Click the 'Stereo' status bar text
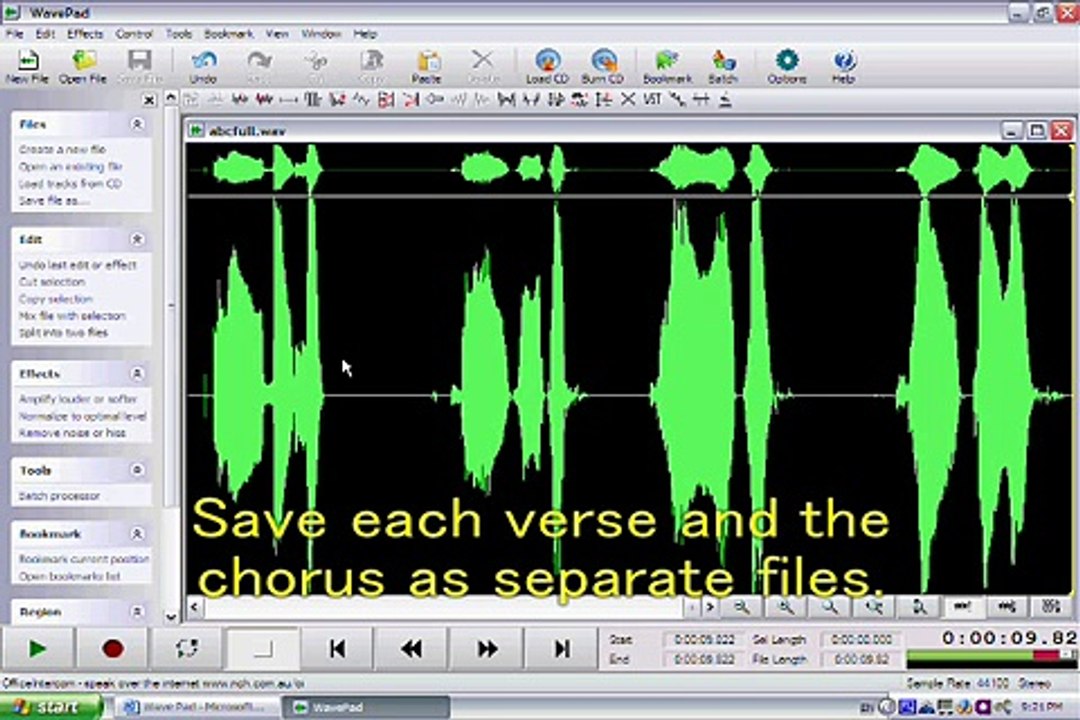 pos(1034,683)
